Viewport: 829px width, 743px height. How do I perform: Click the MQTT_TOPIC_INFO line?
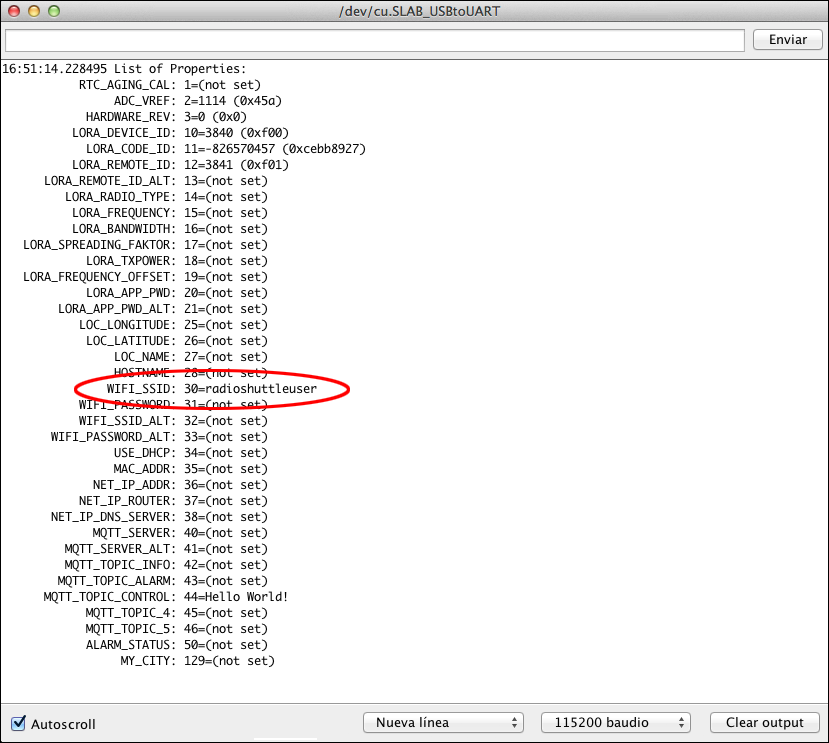167,565
